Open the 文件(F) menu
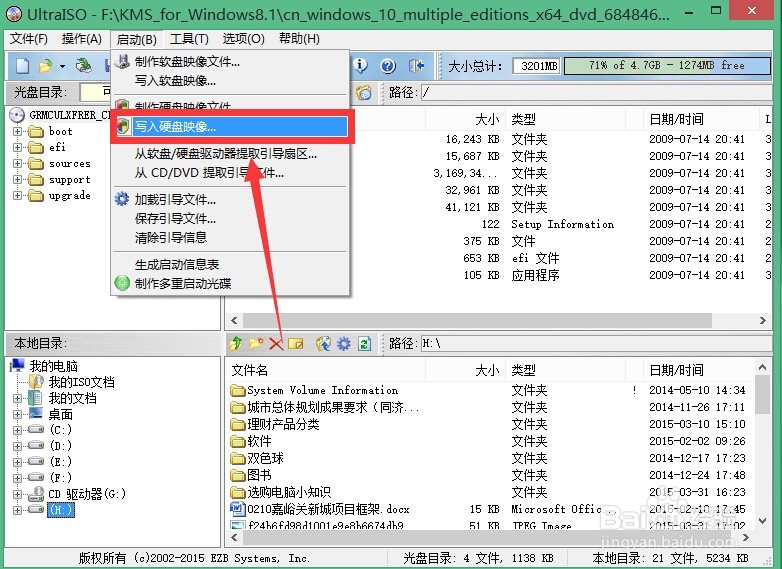The image size is (782, 569). click(x=28, y=38)
